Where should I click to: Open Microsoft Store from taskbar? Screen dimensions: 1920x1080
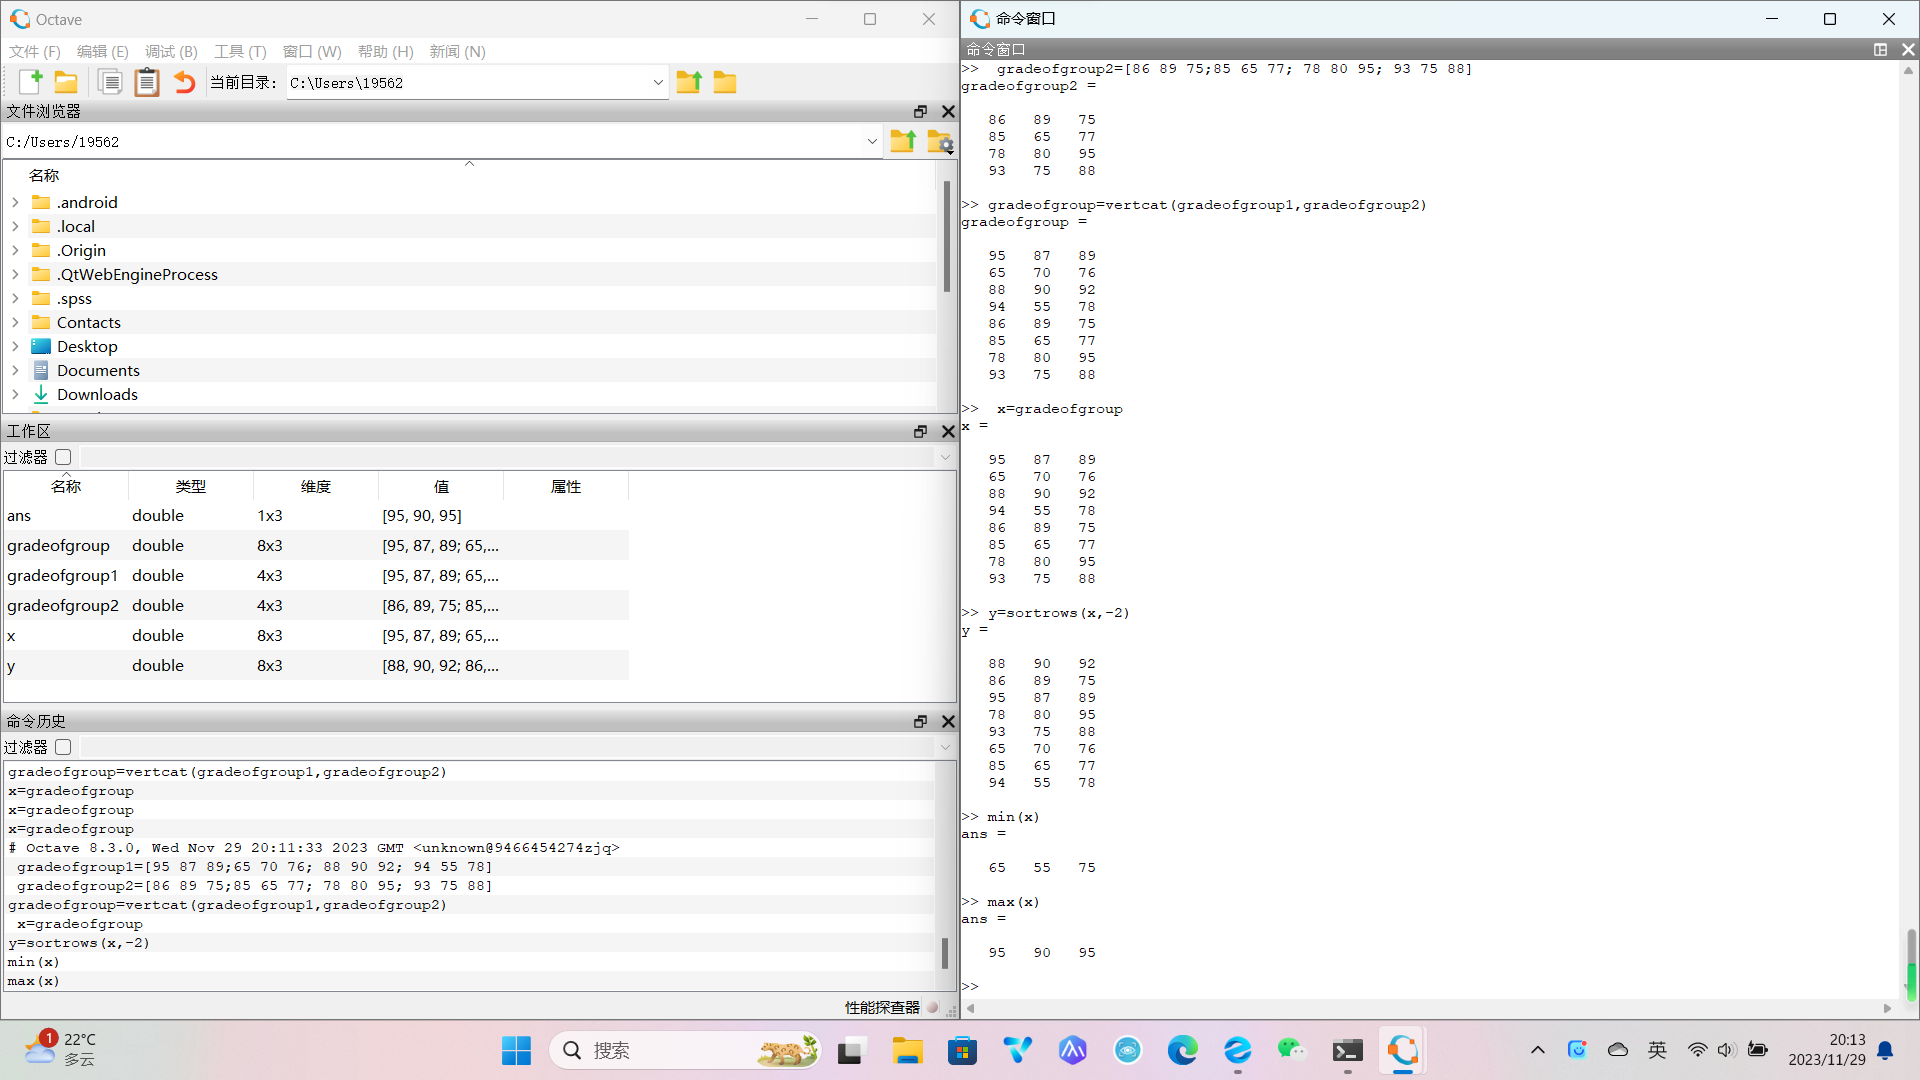click(x=962, y=1050)
